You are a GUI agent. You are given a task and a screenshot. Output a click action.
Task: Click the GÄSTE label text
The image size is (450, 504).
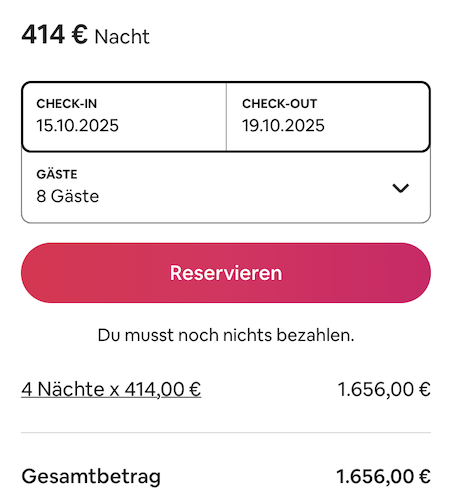tap(57, 174)
